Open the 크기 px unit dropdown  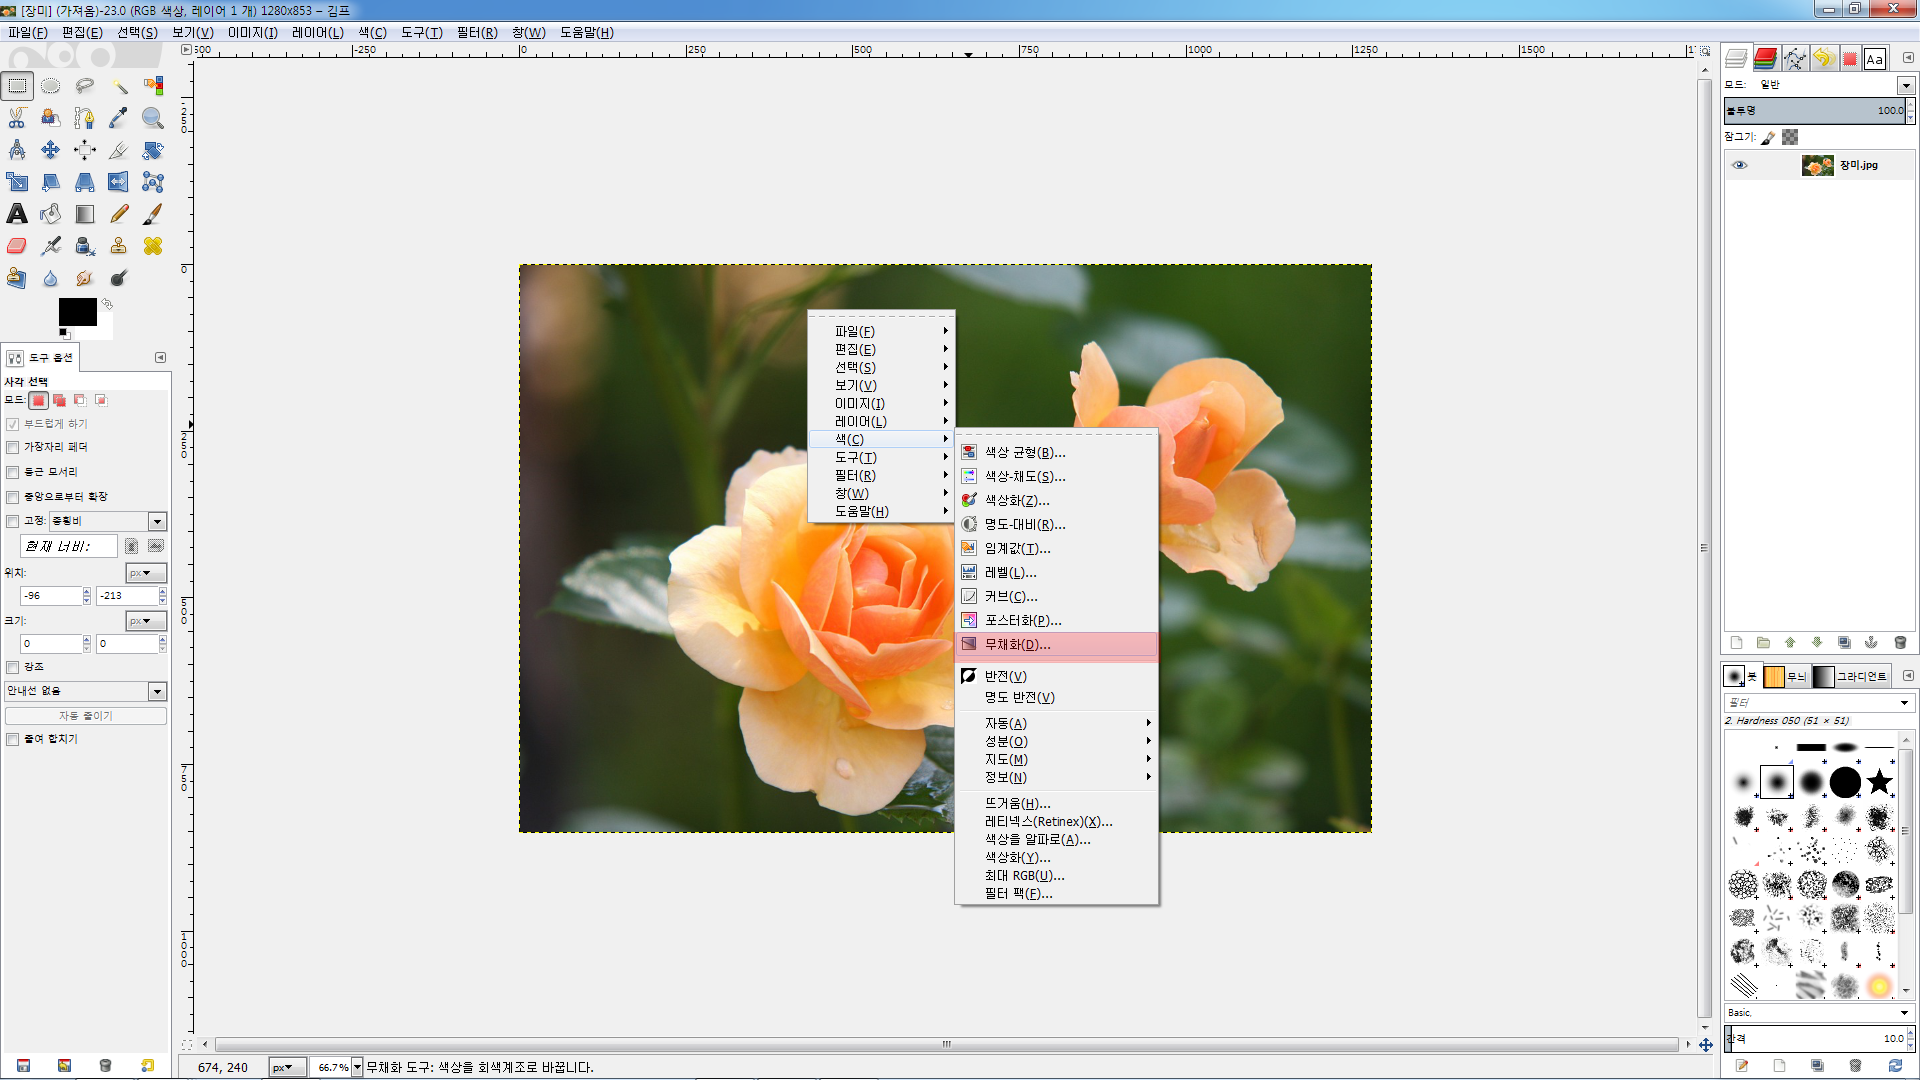coord(146,621)
